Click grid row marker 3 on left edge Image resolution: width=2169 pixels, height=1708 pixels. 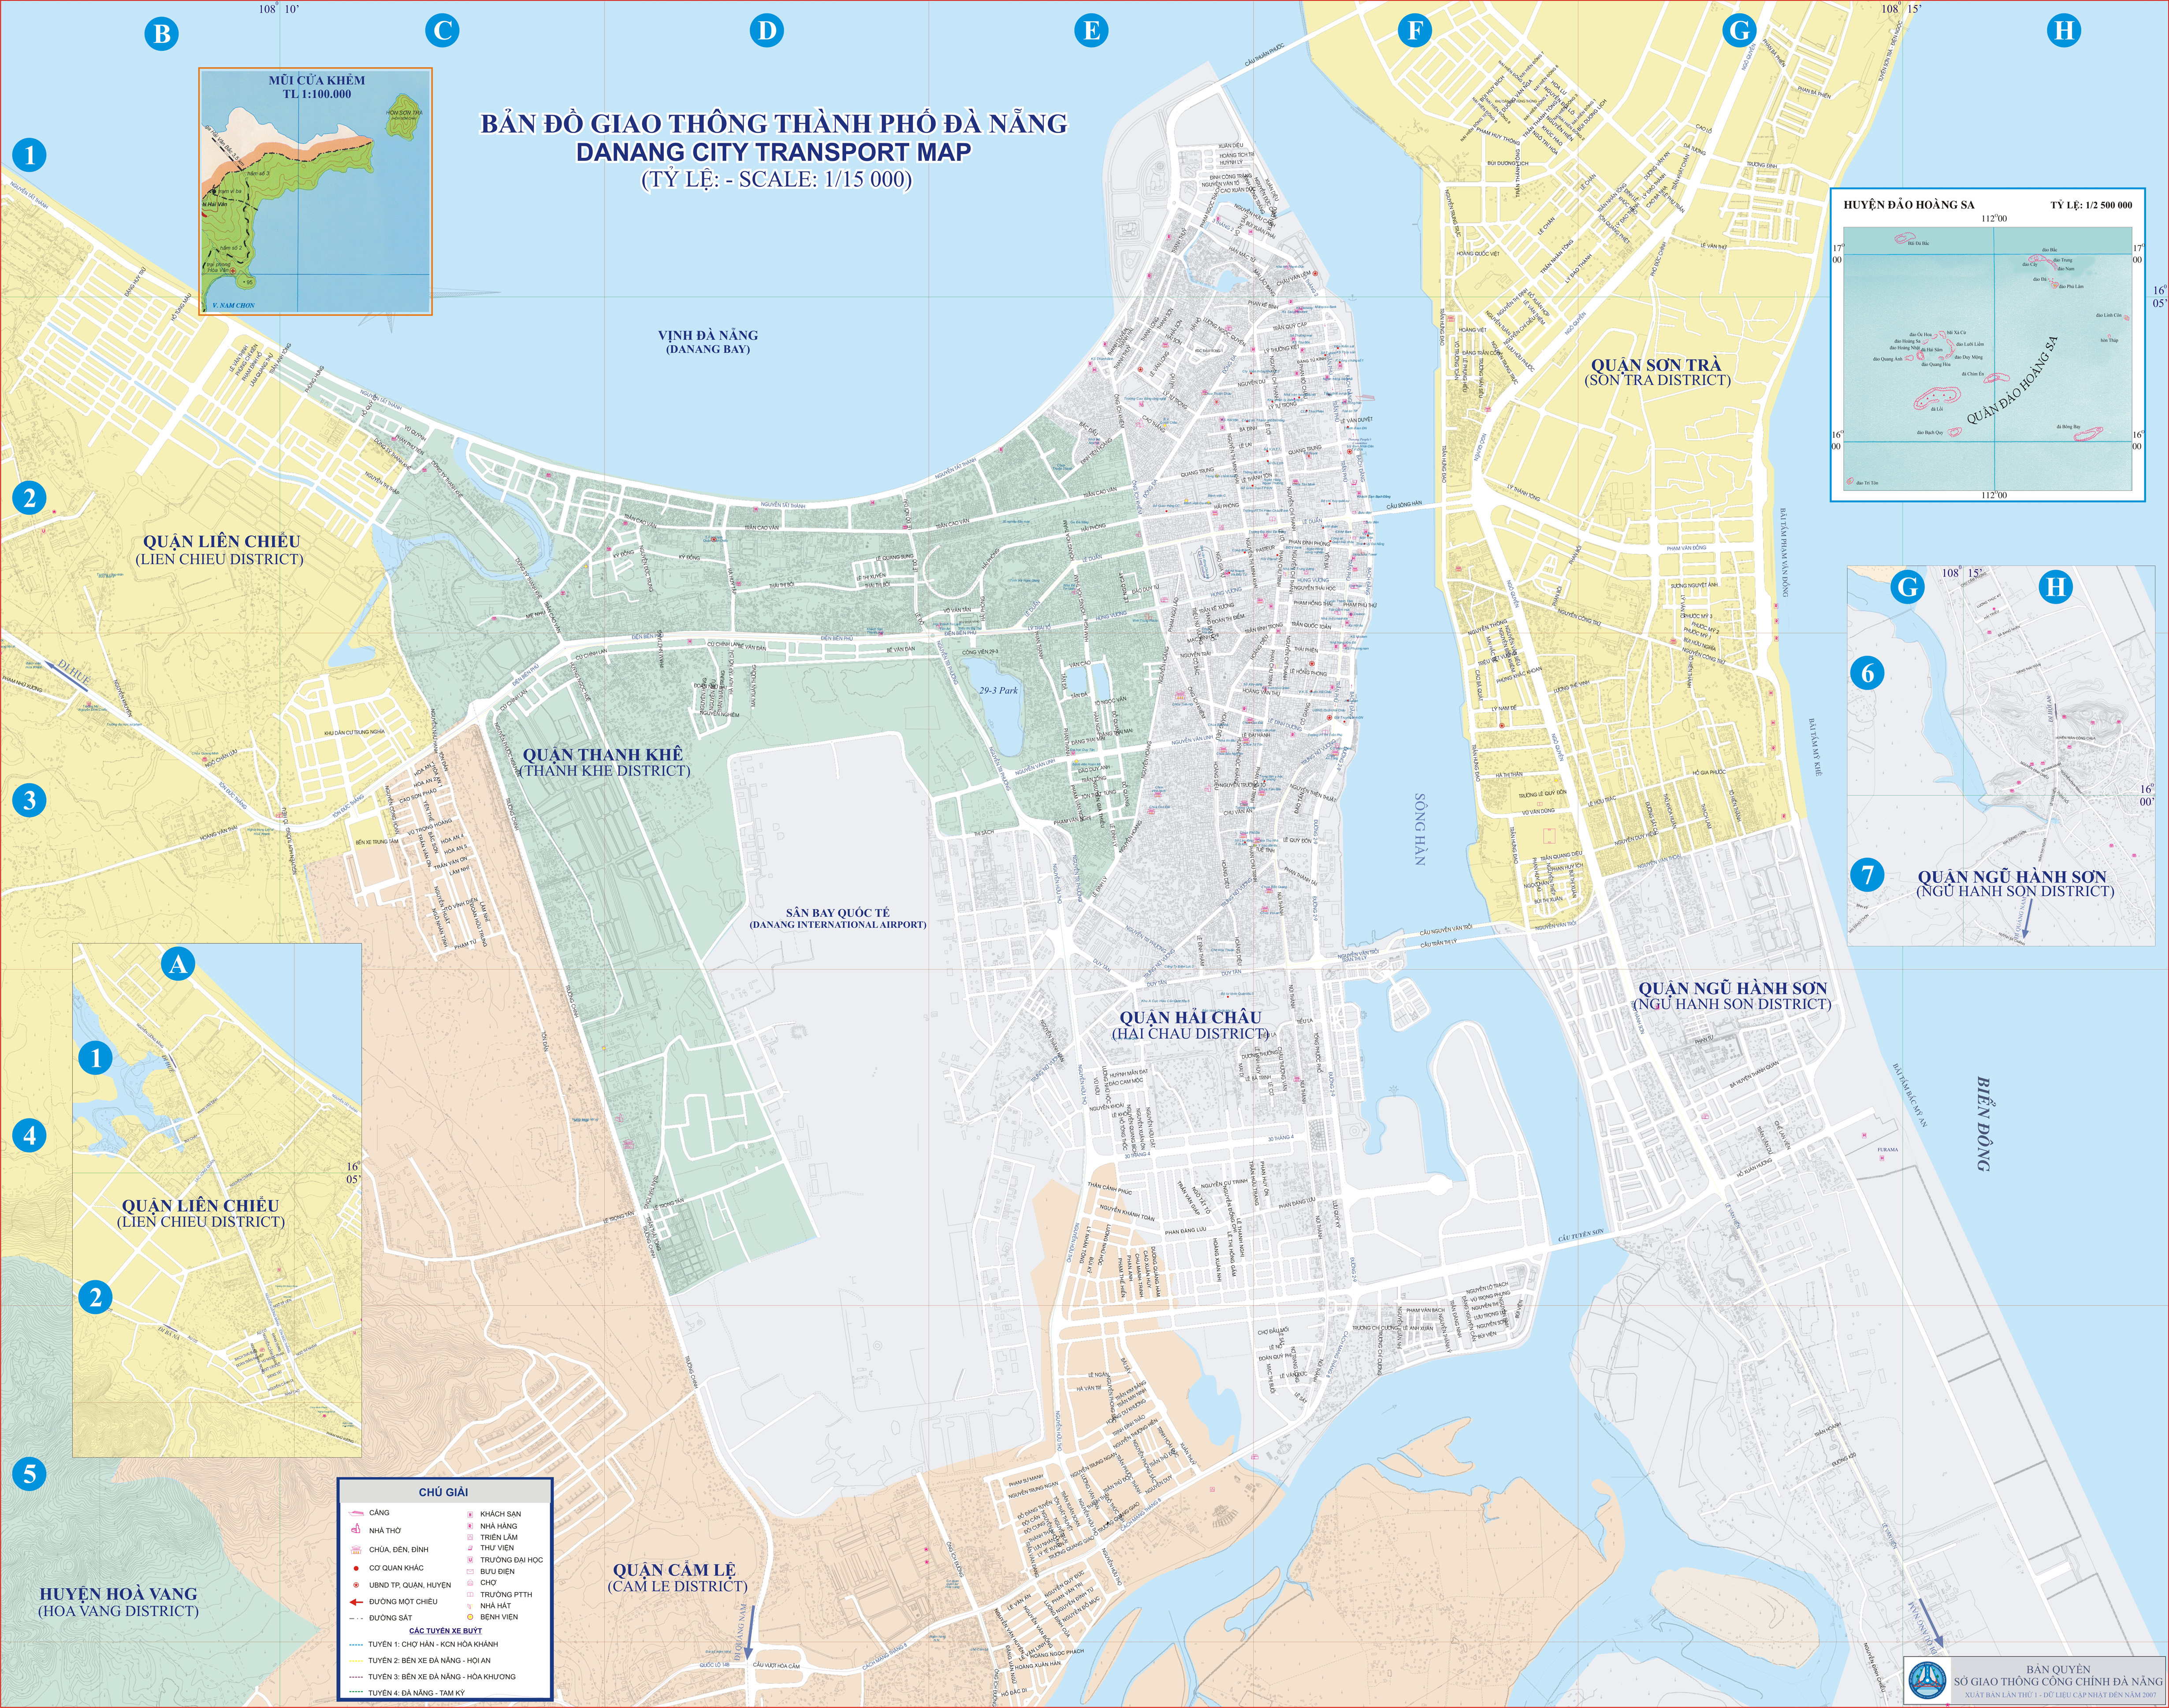pos(29,800)
